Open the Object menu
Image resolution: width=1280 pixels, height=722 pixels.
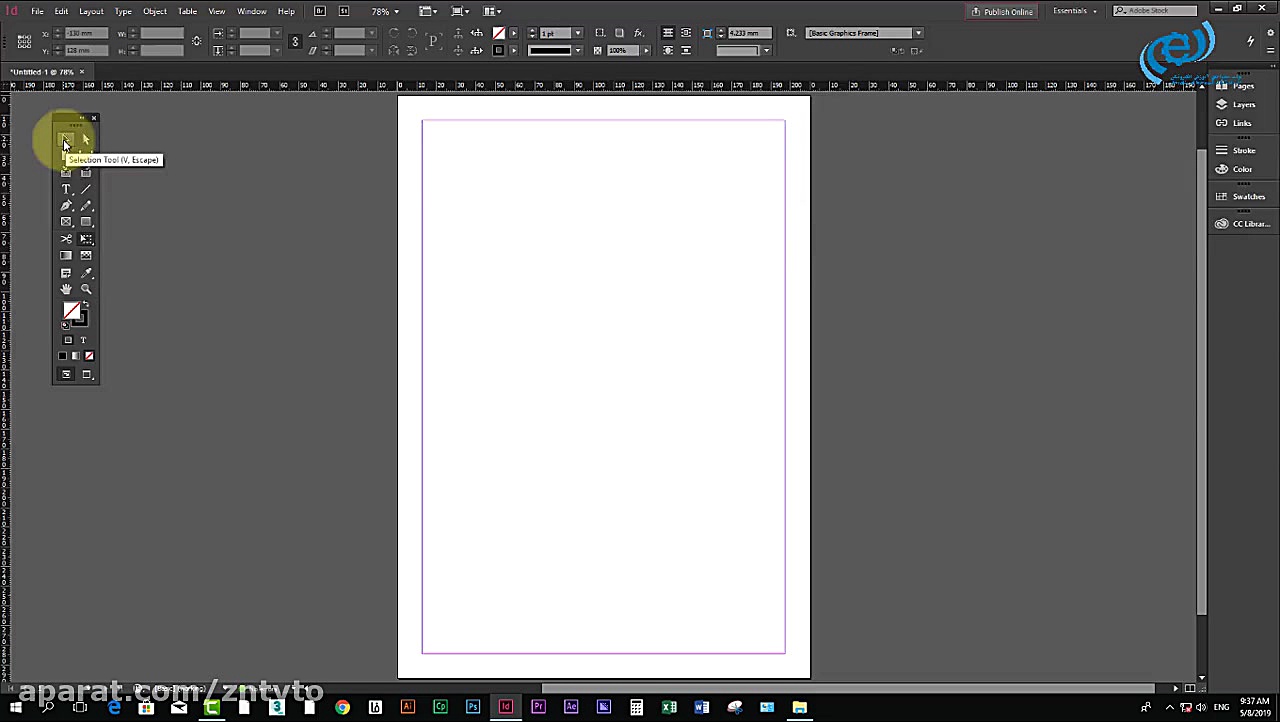pyautogui.click(x=154, y=11)
